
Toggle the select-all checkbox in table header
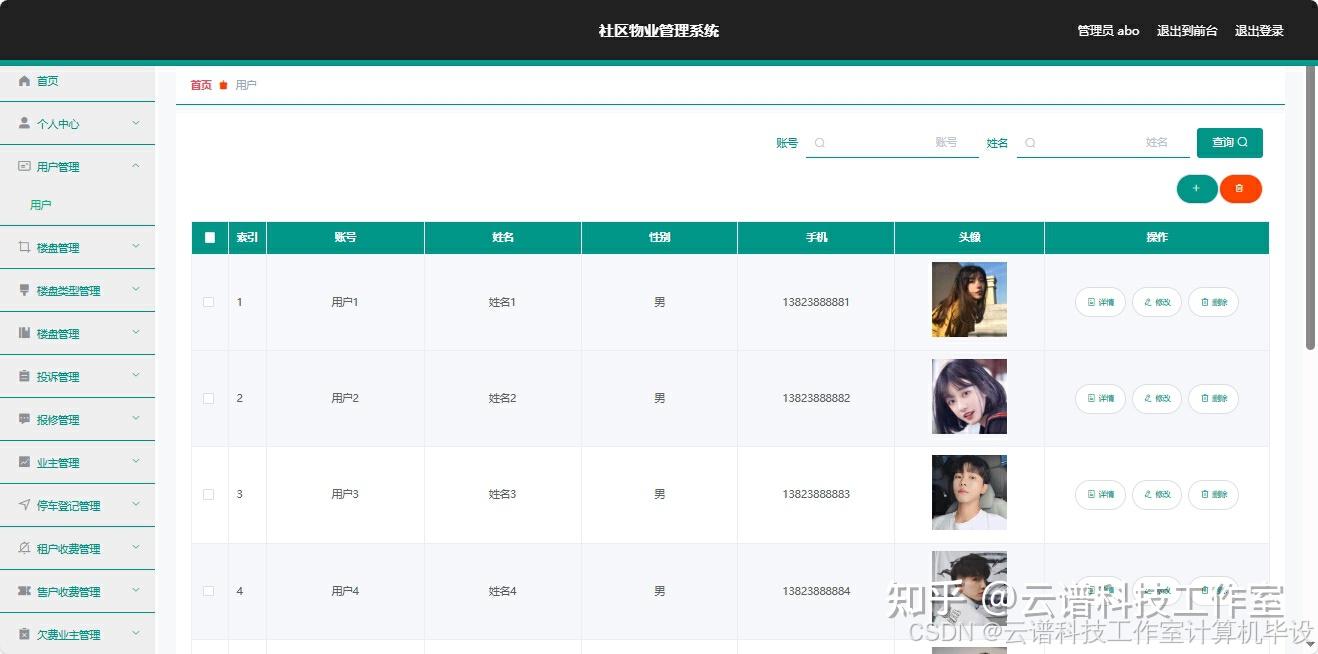(x=208, y=237)
